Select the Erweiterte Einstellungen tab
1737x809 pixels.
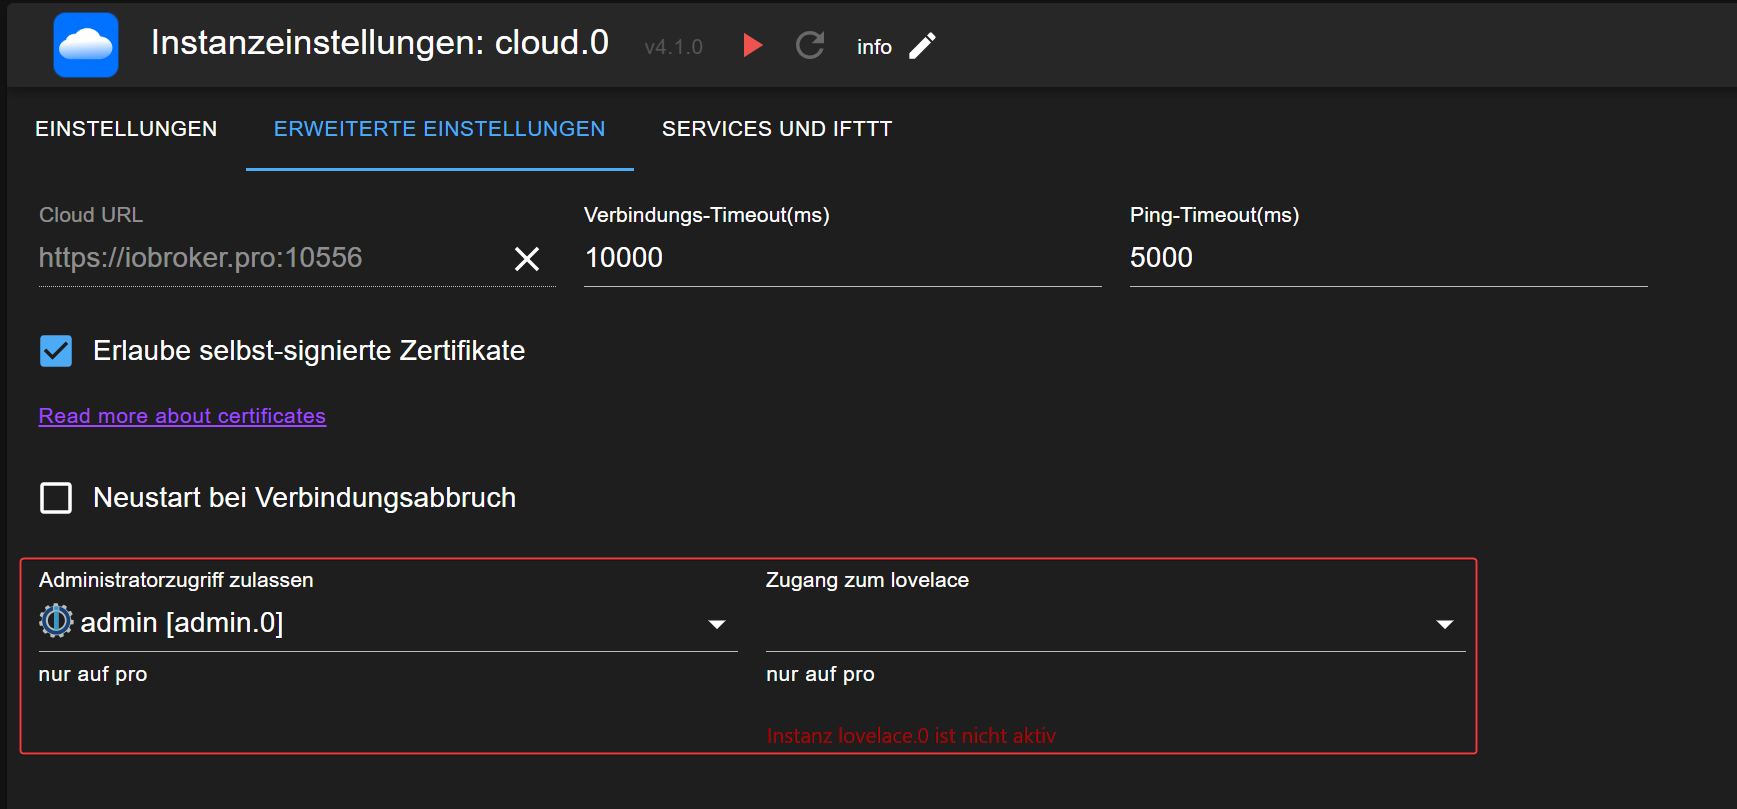[x=440, y=129]
